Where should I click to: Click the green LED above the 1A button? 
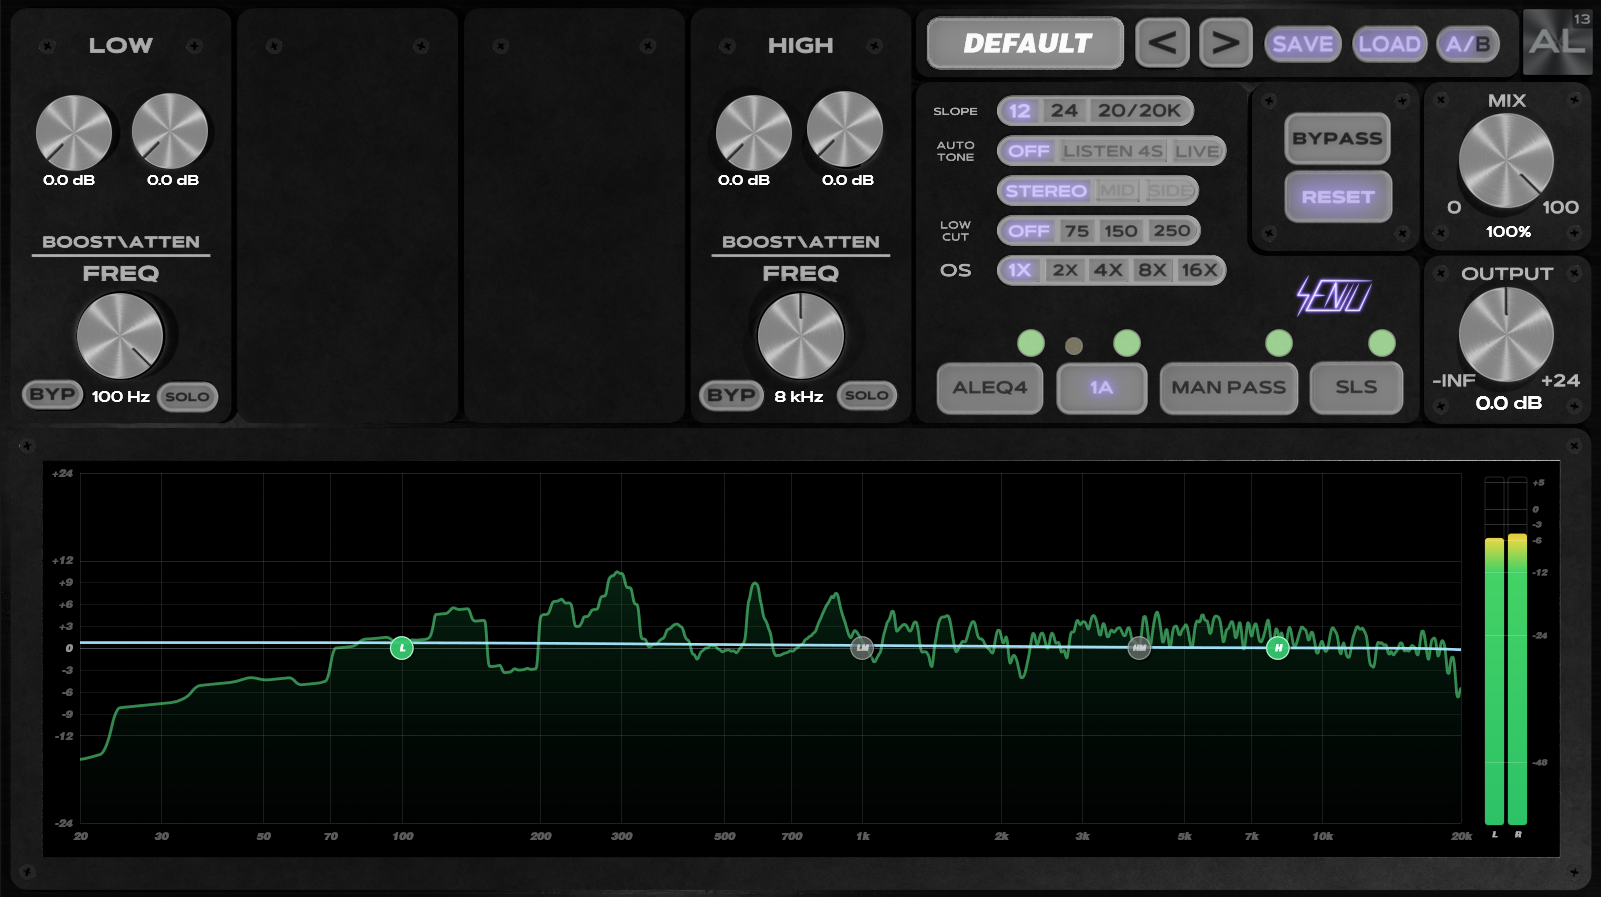click(1127, 343)
